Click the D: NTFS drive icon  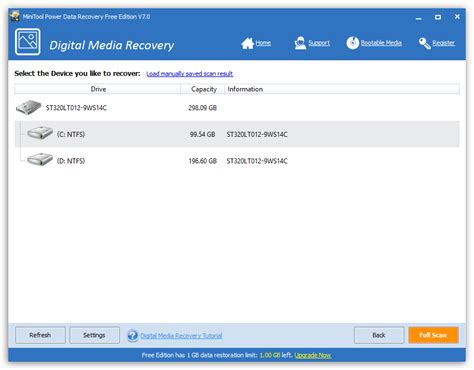pyautogui.click(x=40, y=159)
